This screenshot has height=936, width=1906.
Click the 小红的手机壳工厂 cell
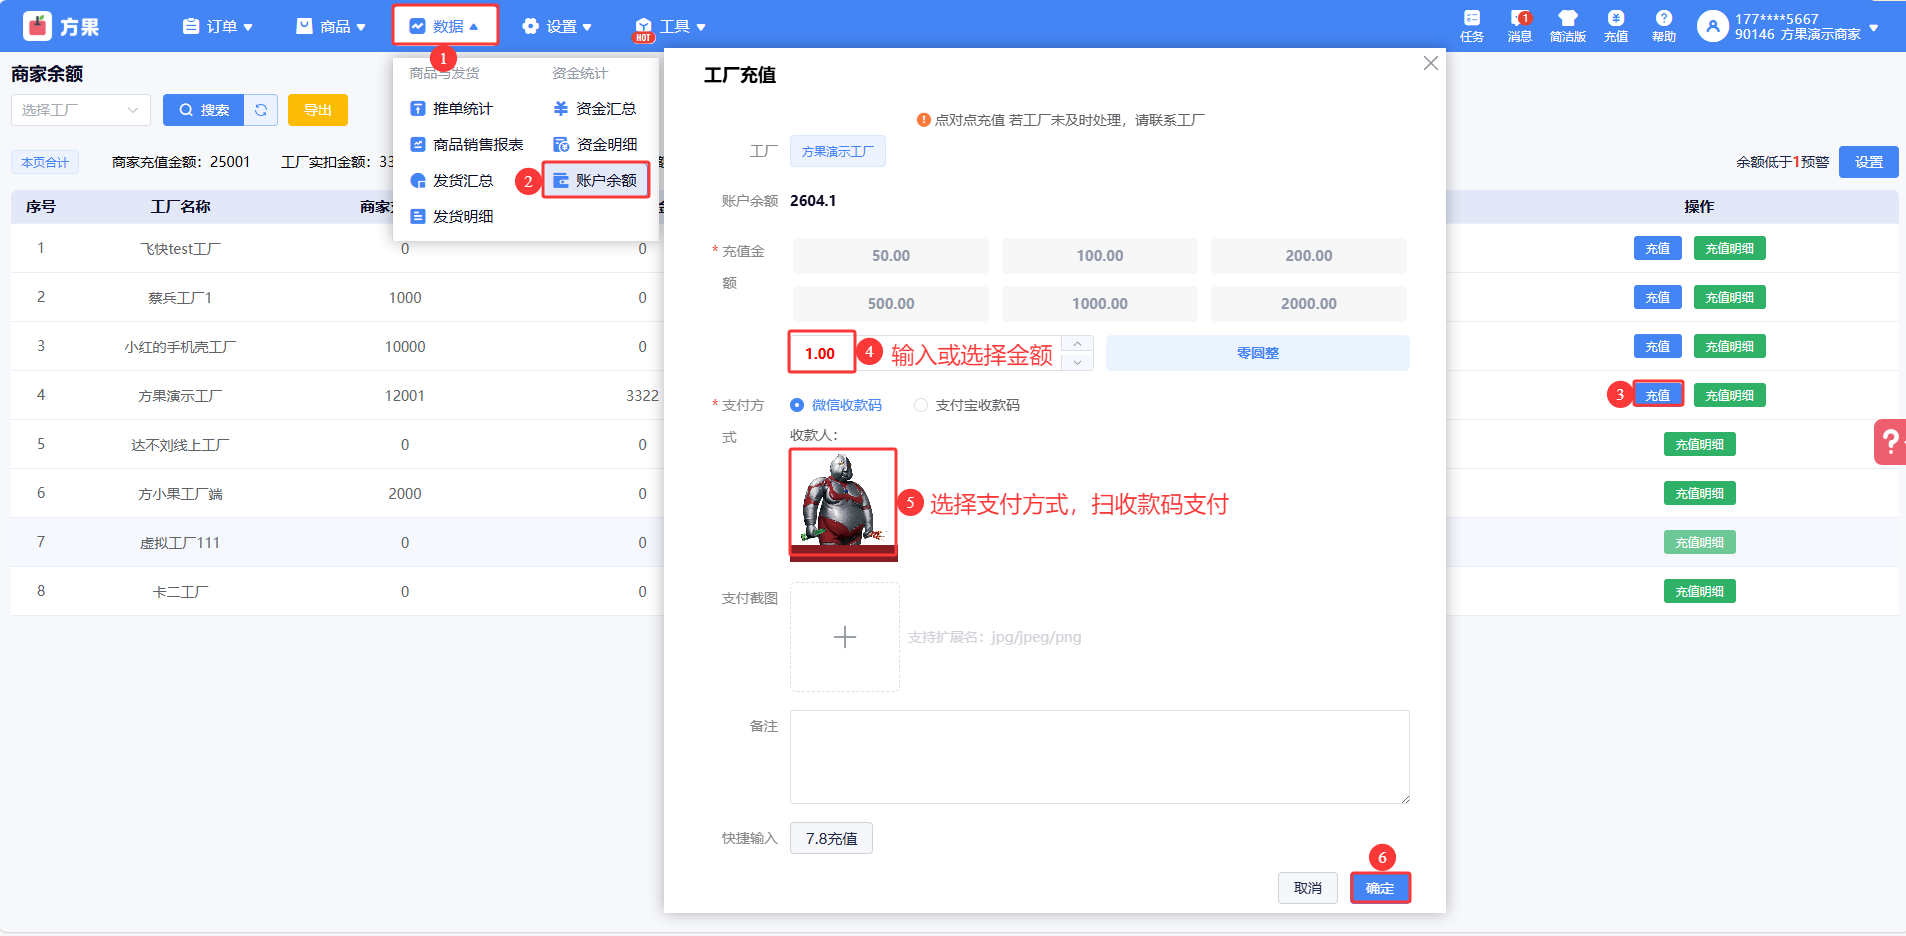pyautogui.click(x=180, y=346)
